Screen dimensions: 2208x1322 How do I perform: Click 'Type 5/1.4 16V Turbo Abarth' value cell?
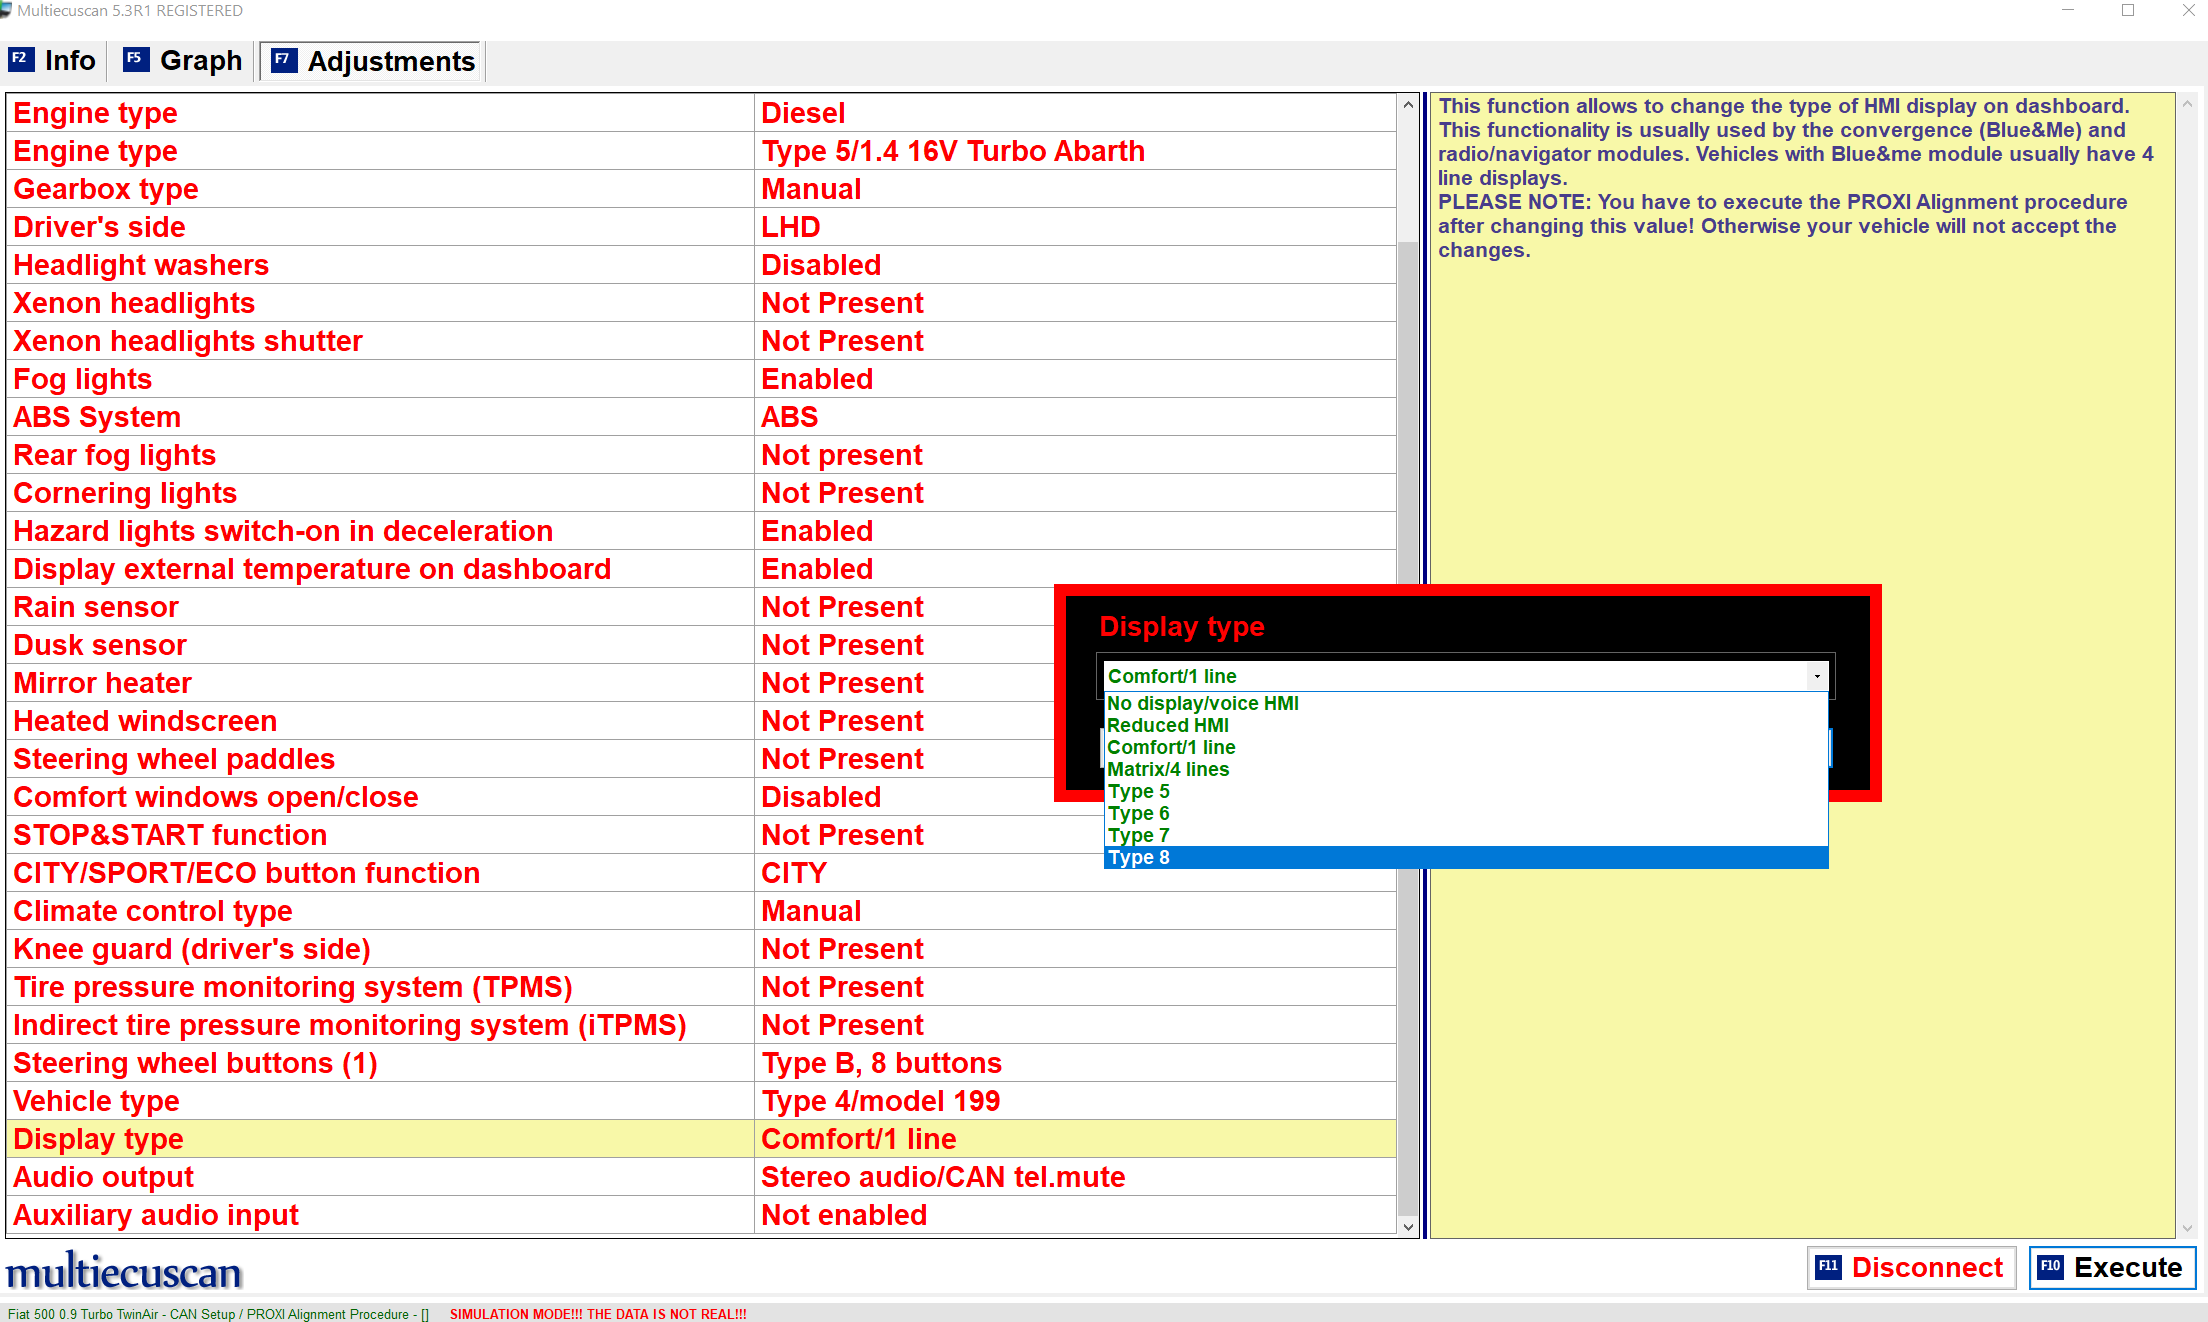[1075, 151]
